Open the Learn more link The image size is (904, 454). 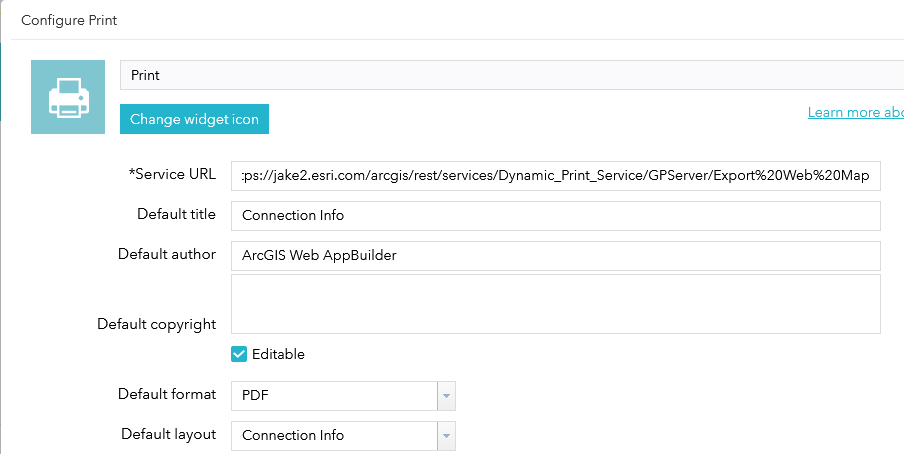855,112
